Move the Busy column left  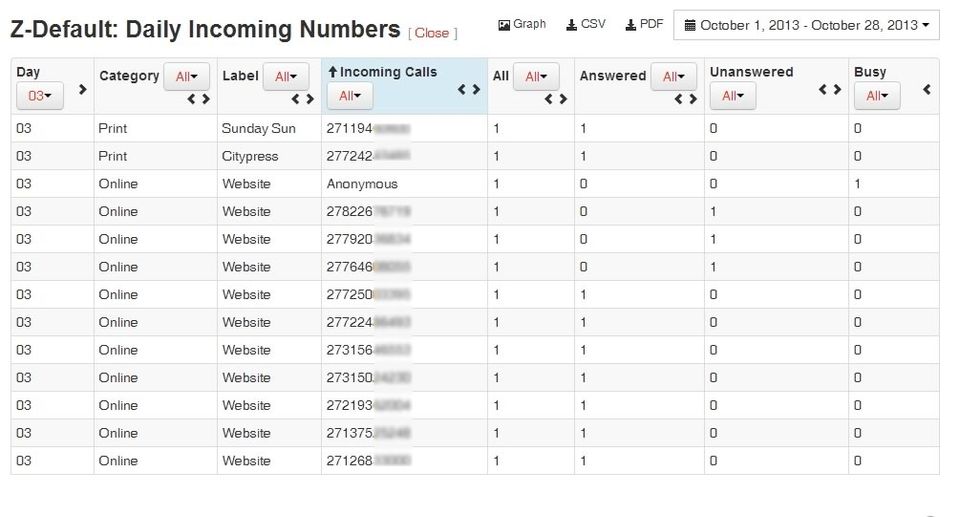click(927, 89)
